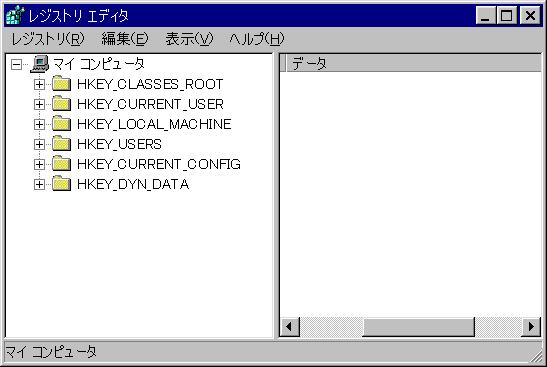
Task: Click the HKEY_CLASSES_ROOT folder icon
Action: 61,84
